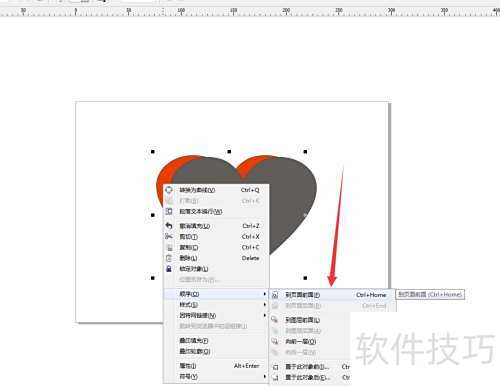Click the top-right selection handle

(x=305, y=152)
